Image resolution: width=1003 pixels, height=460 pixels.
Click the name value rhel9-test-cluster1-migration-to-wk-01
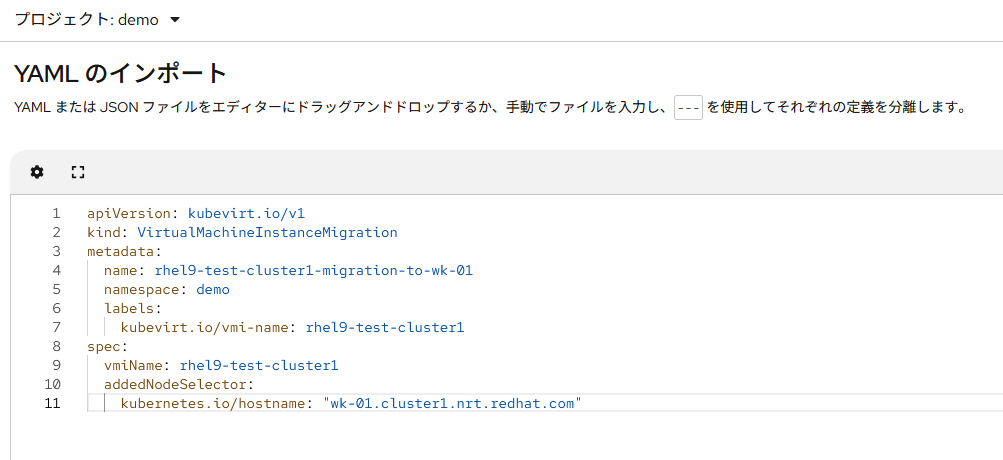[313, 270]
